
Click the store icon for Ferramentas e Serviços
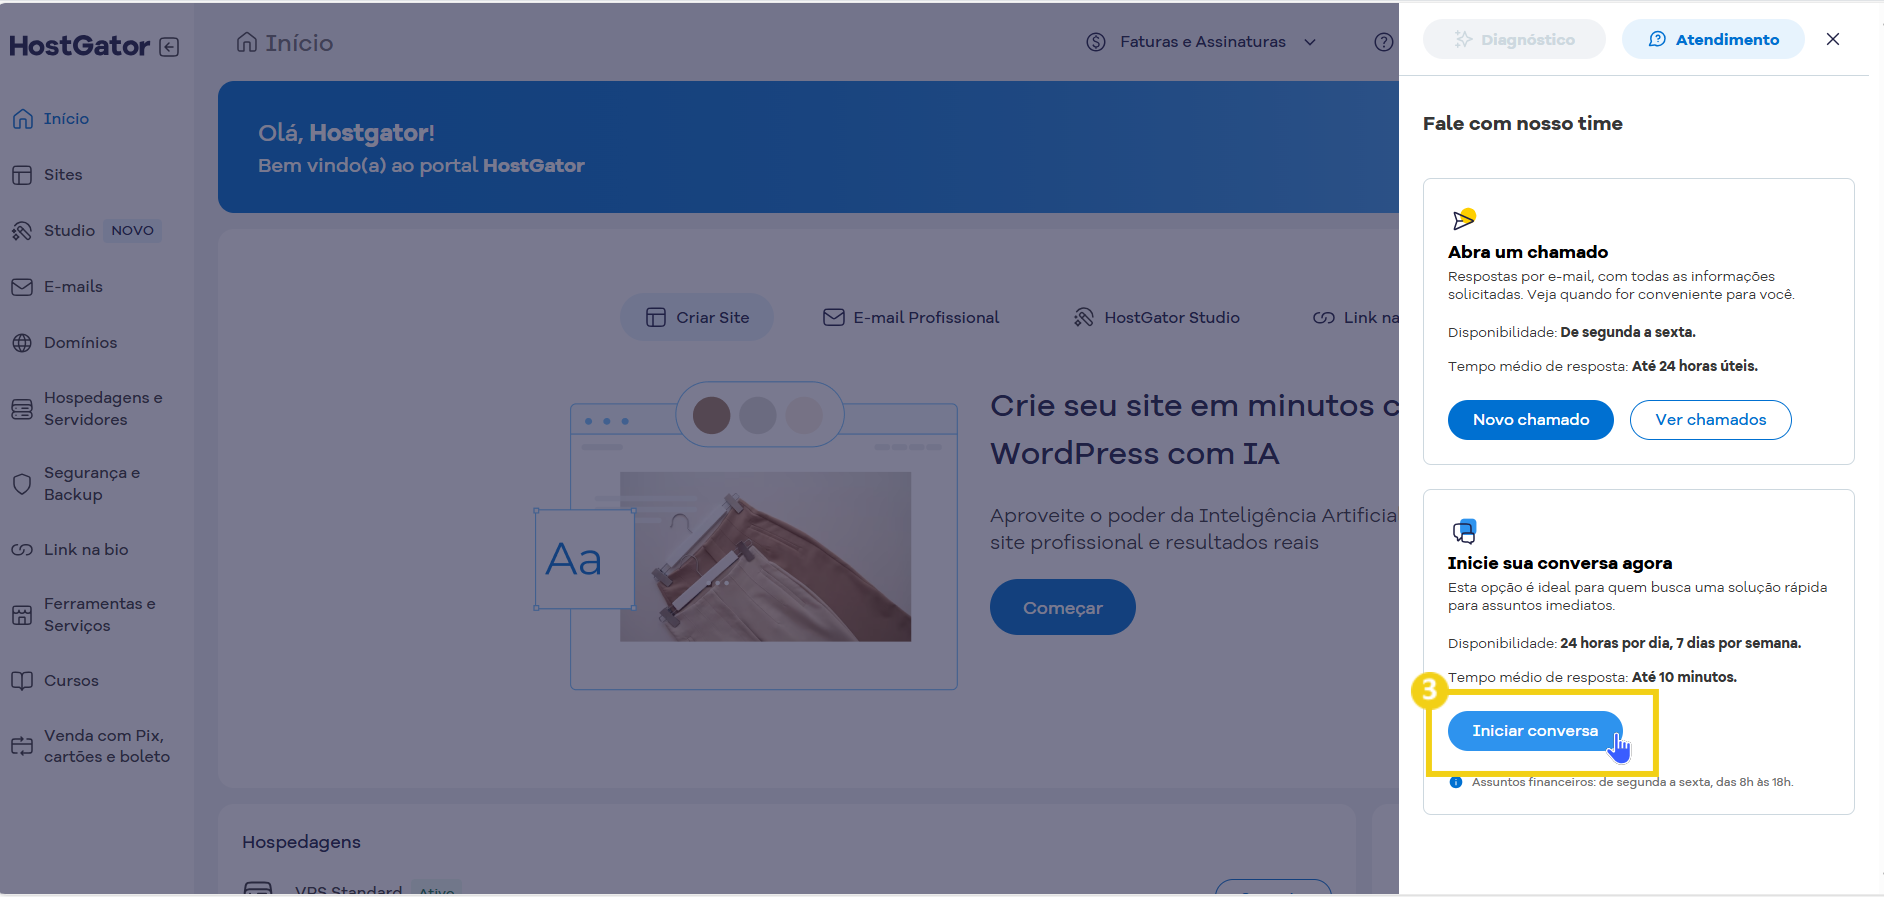click(x=22, y=615)
